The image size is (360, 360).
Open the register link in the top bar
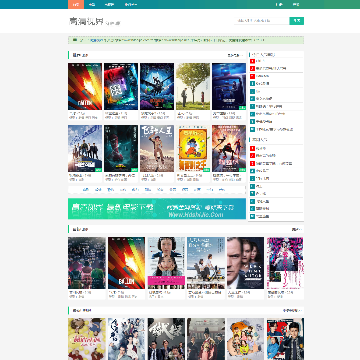[x=296, y=4]
